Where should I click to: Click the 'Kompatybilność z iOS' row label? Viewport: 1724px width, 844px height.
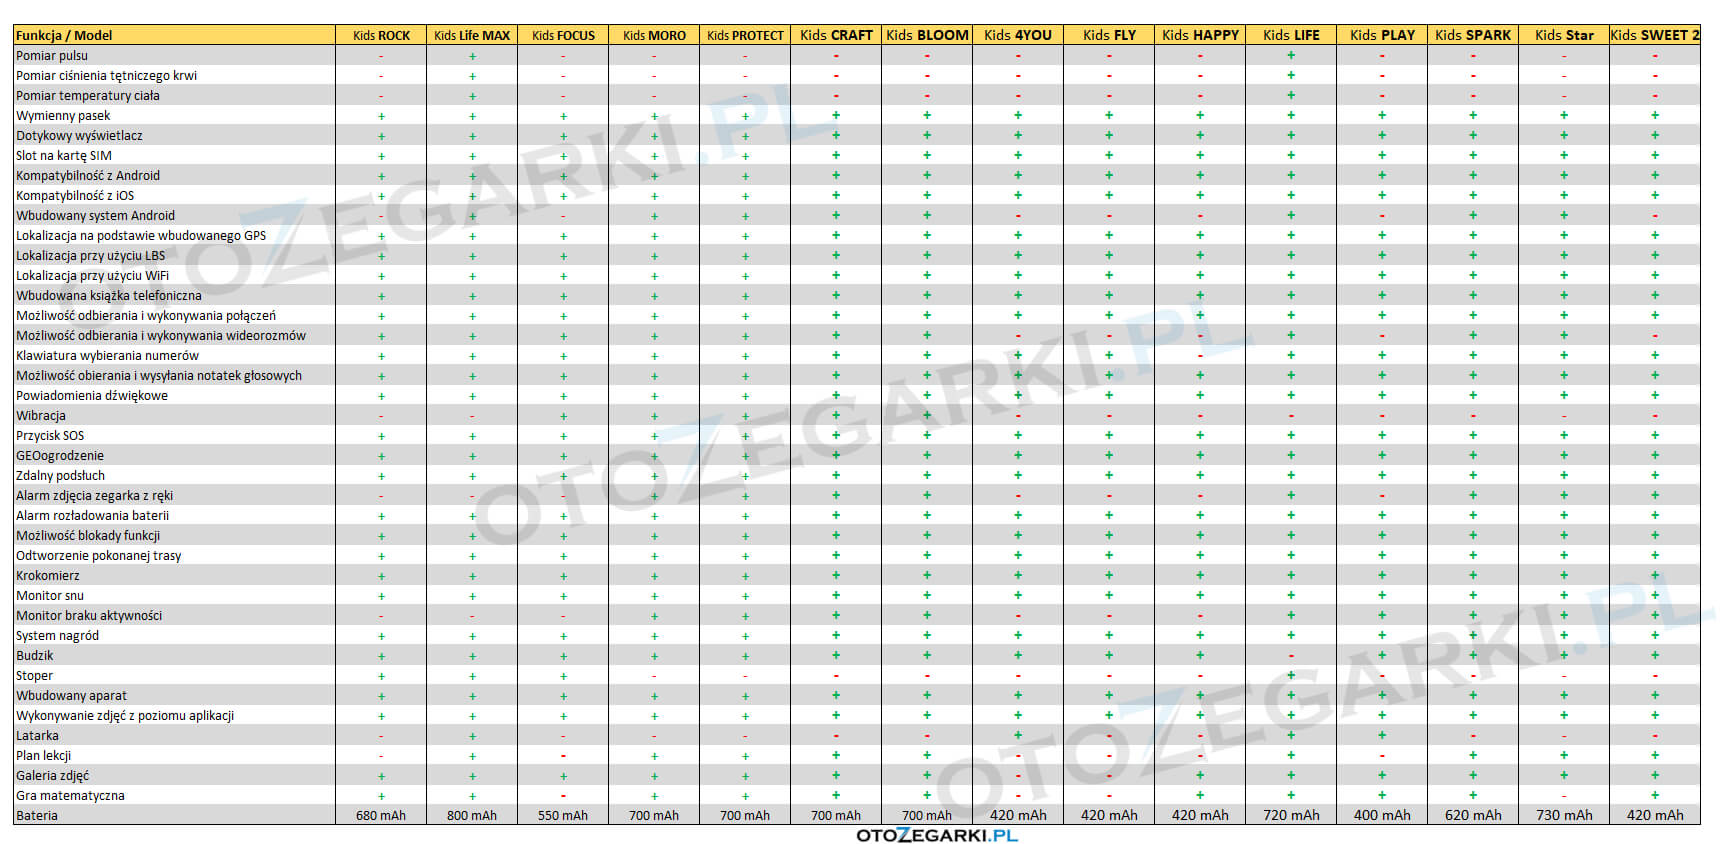point(75,196)
